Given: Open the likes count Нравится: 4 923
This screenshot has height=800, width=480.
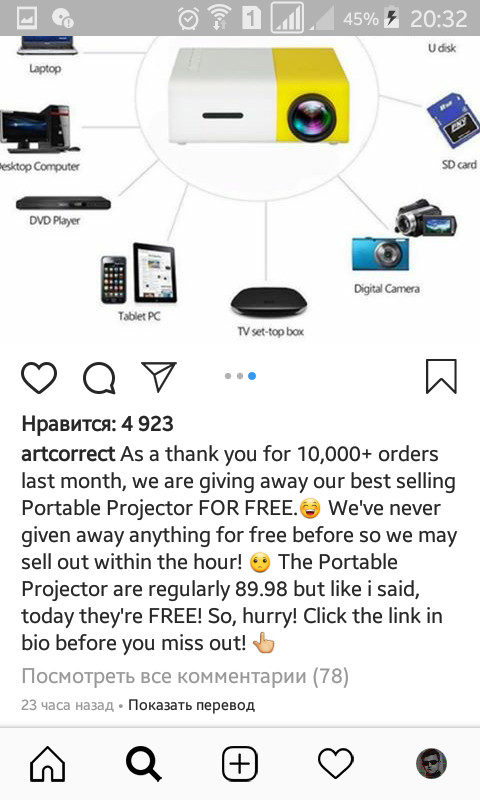Looking at the screenshot, I should [97, 424].
